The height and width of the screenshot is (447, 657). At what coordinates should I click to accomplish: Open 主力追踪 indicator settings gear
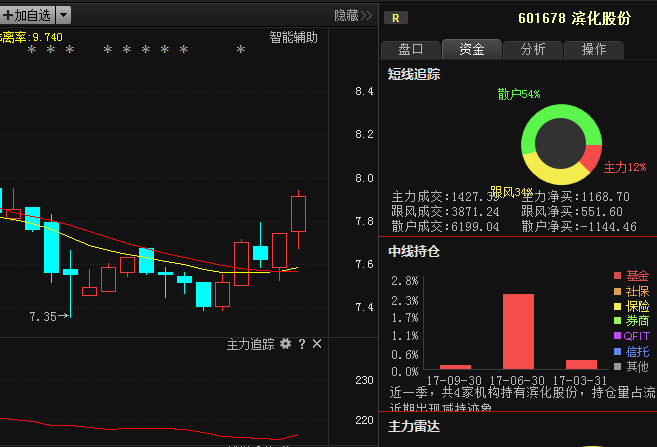tap(285, 344)
